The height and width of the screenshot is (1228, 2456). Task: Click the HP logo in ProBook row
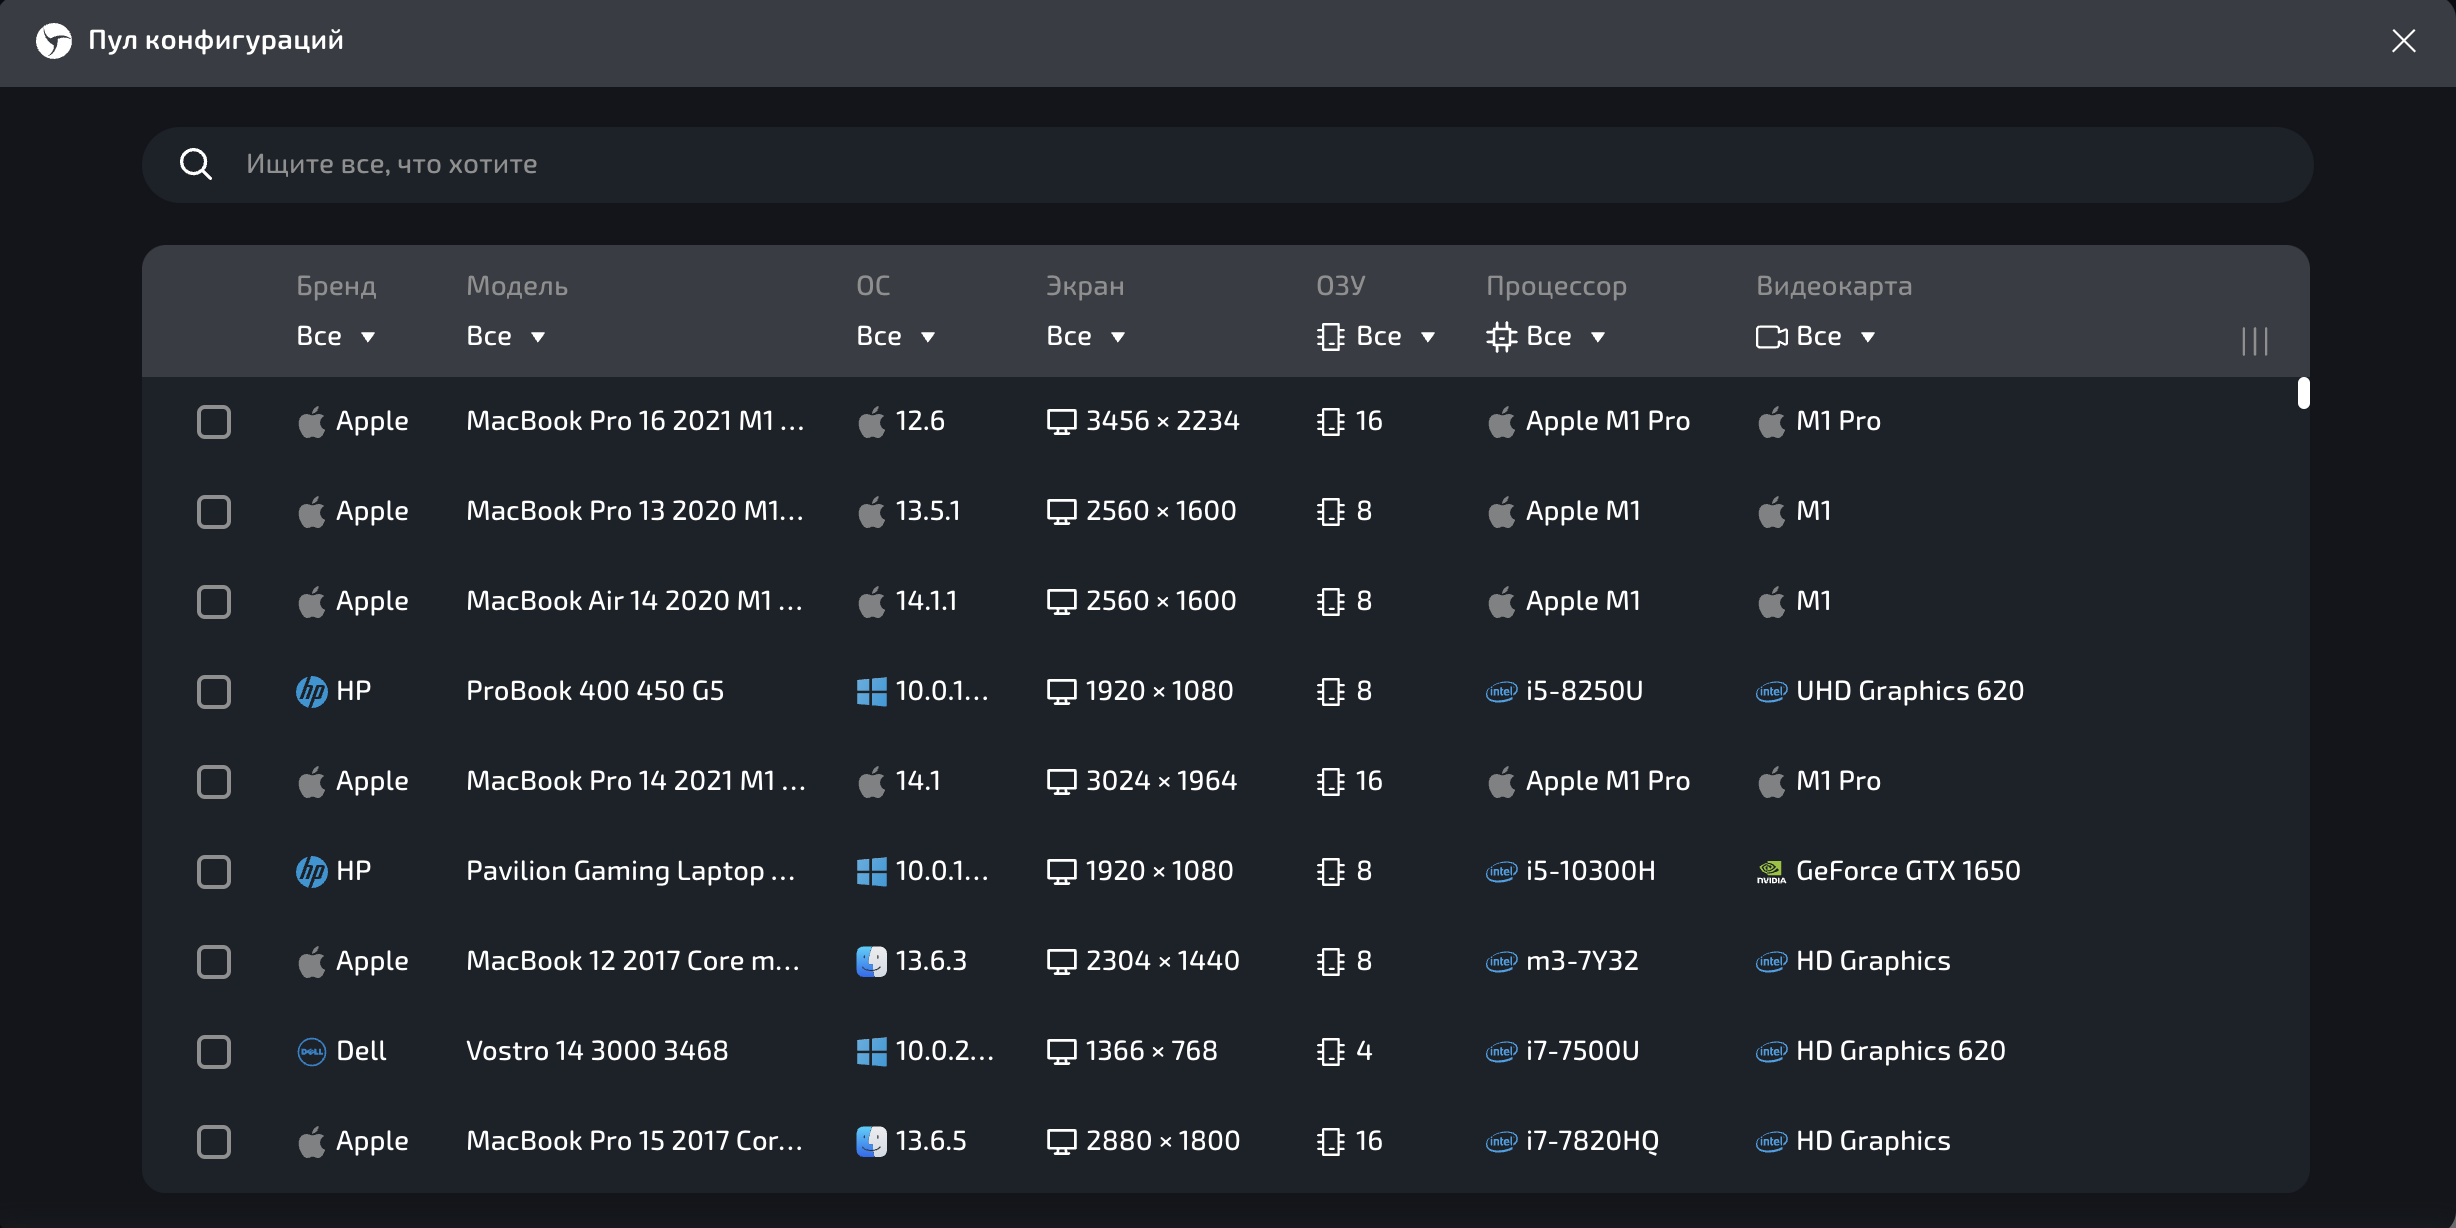click(x=312, y=691)
